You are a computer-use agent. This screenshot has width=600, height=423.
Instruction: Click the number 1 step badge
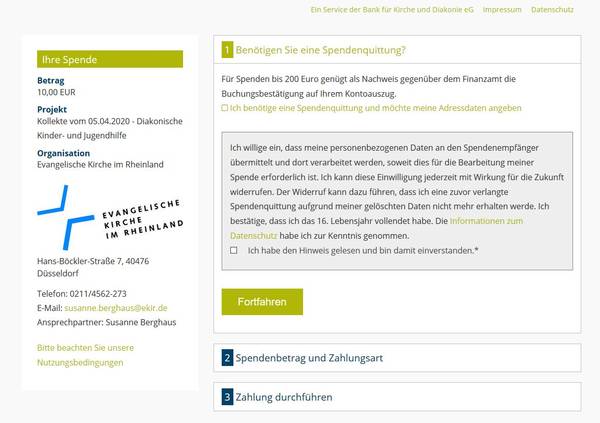(228, 50)
